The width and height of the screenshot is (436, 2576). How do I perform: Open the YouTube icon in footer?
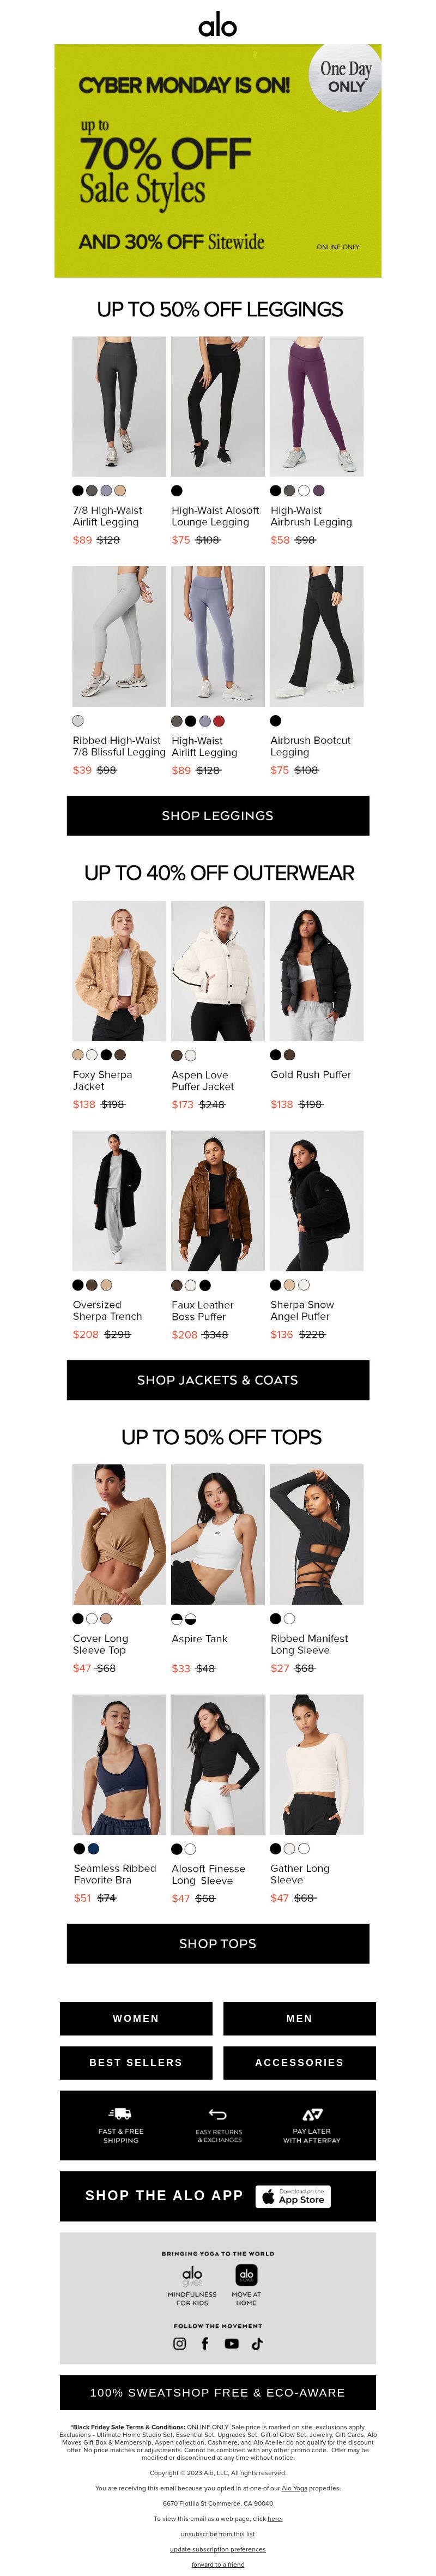232,2343
